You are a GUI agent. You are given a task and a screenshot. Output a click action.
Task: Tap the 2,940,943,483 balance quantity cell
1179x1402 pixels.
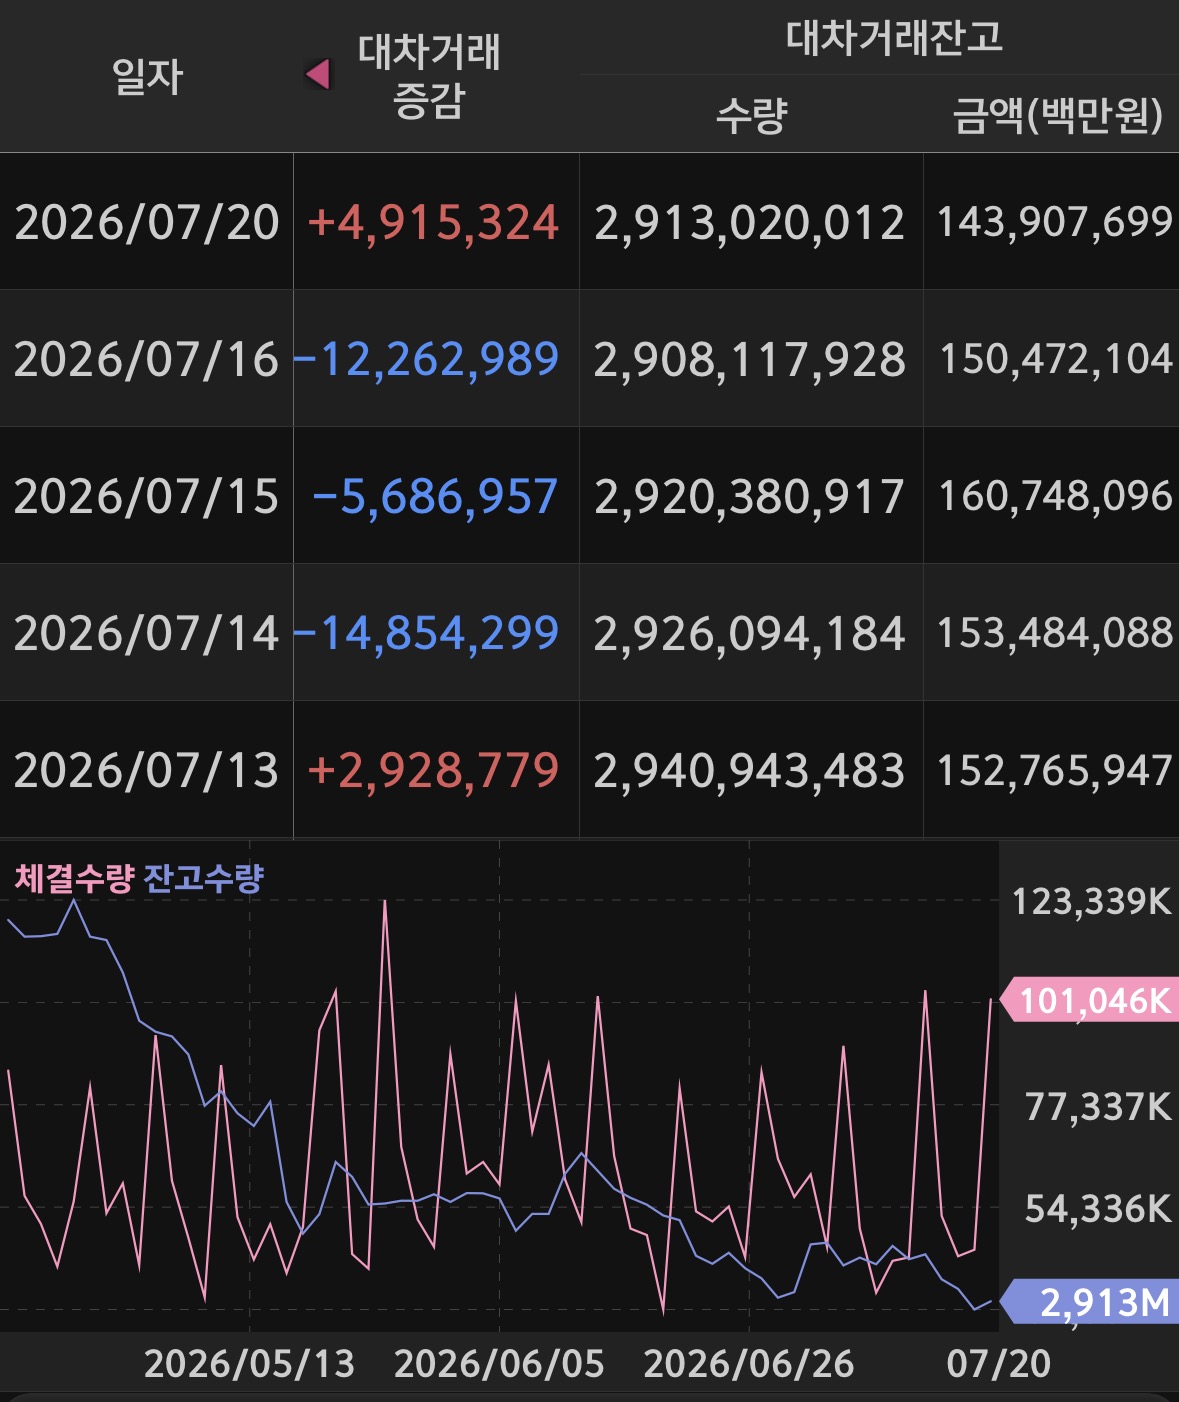point(750,770)
